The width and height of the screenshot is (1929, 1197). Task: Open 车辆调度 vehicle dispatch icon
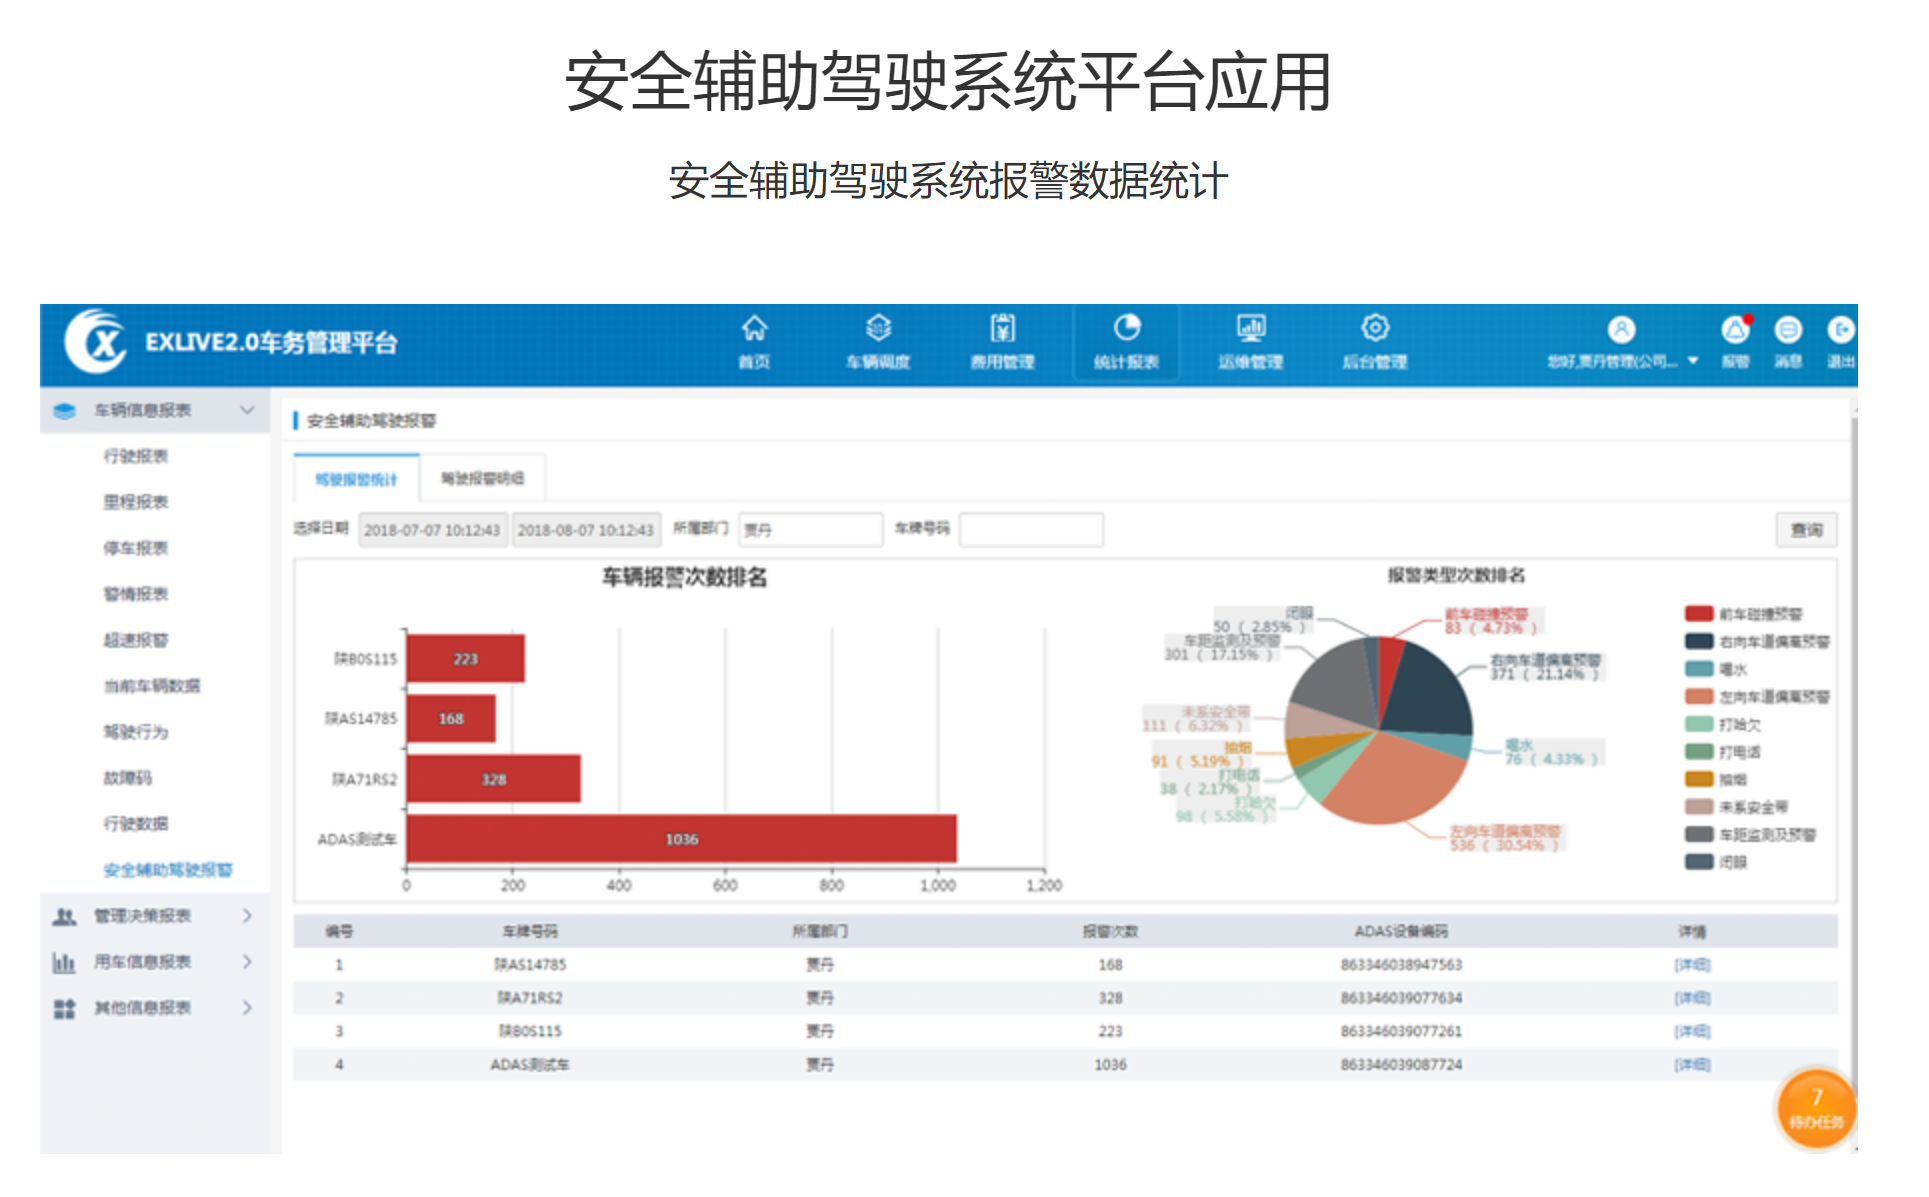[x=877, y=329]
